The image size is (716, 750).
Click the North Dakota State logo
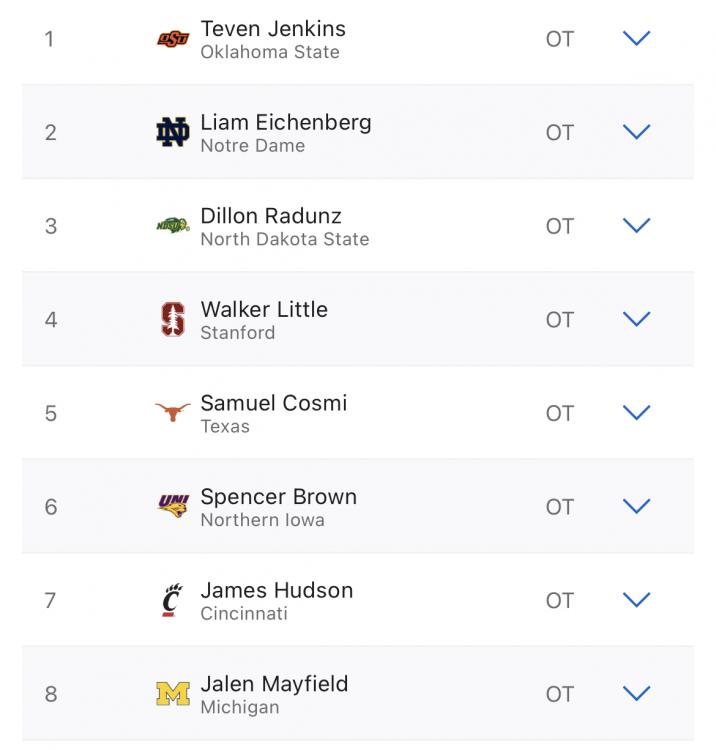pyautogui.click(x=173, y=226)
